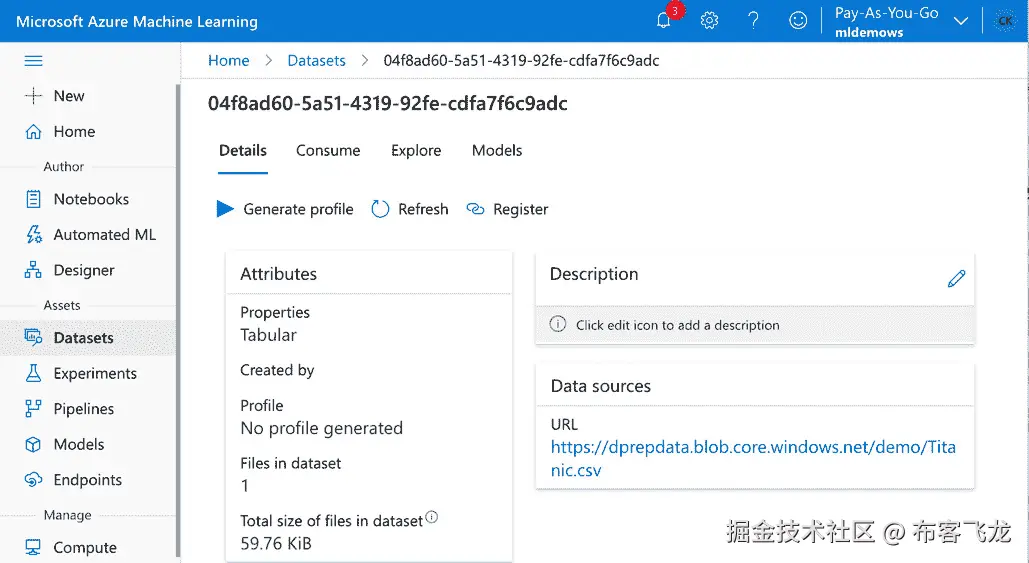
Task: Click the info icon in description box
Action: pyautogui.click(x=557, y=323)
